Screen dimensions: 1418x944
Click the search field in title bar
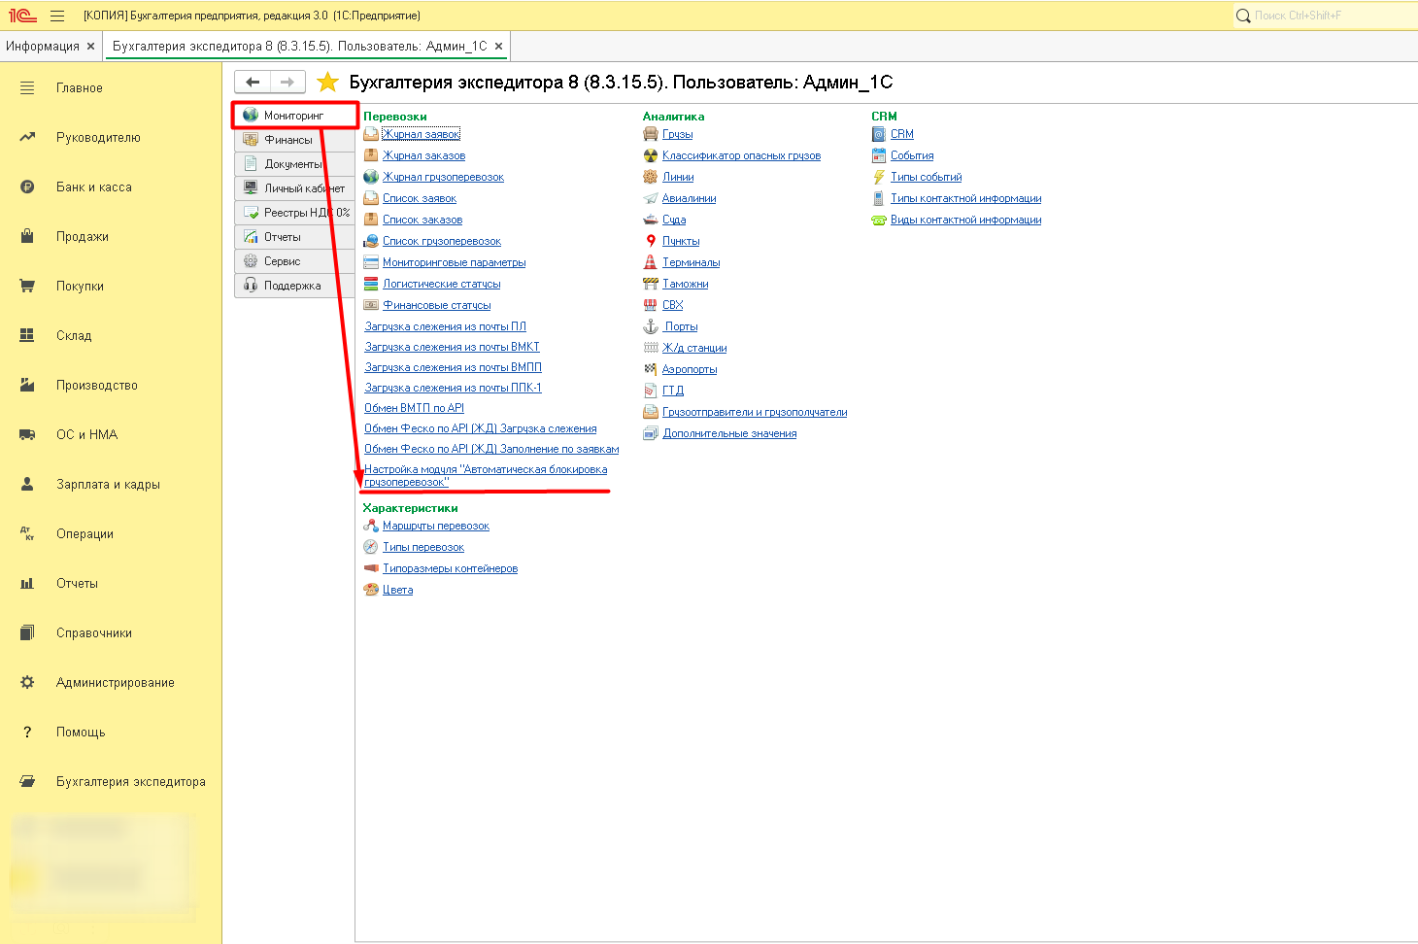click(x=1320, y=16)
